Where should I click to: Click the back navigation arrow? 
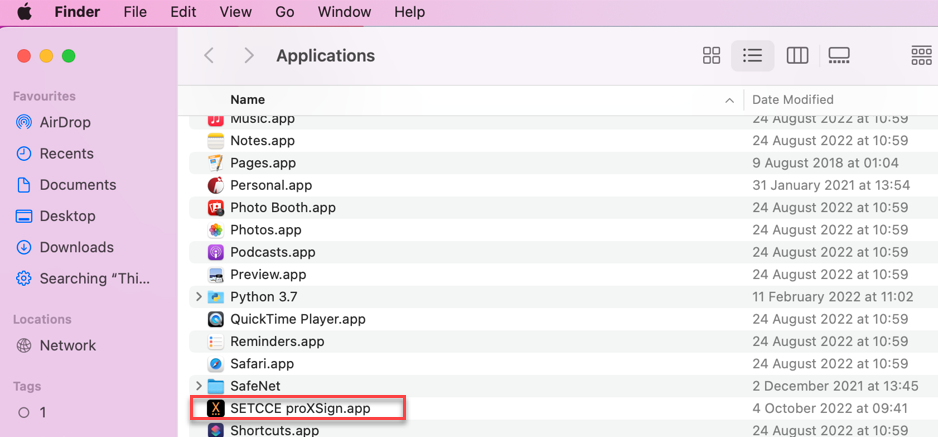coord(209,56)
